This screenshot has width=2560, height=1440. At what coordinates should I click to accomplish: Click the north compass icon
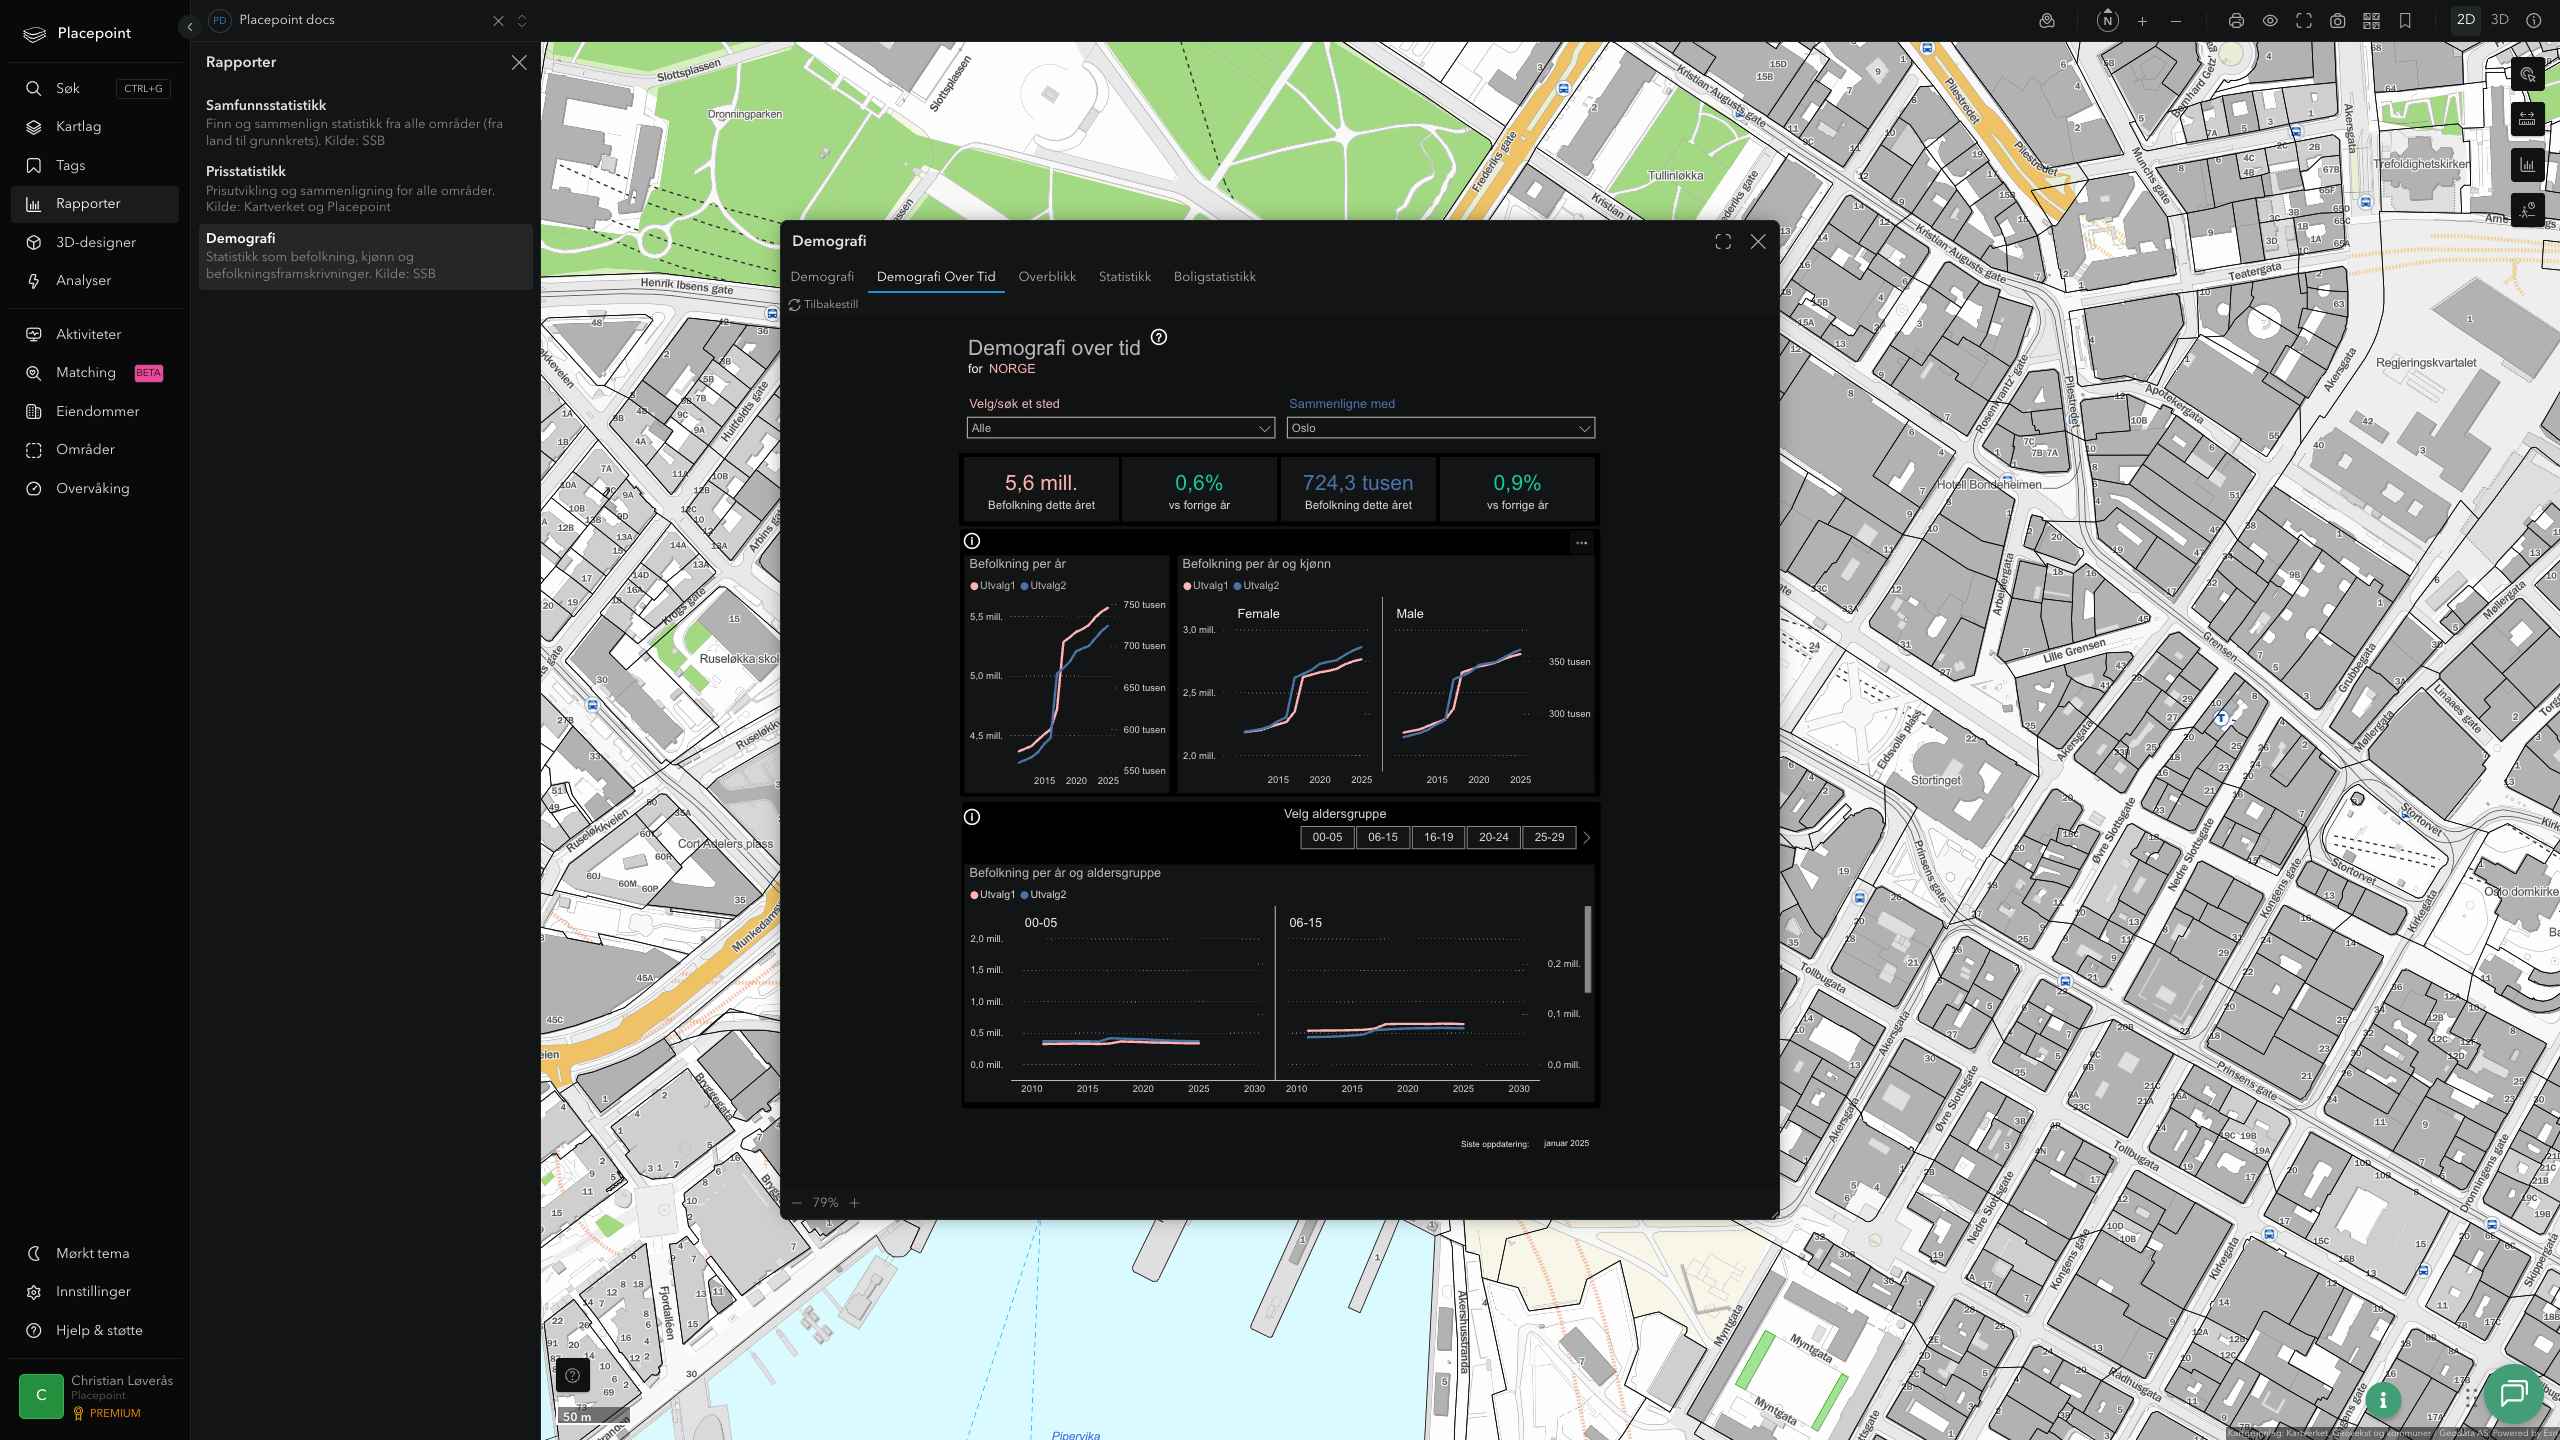coord(2108,21)
